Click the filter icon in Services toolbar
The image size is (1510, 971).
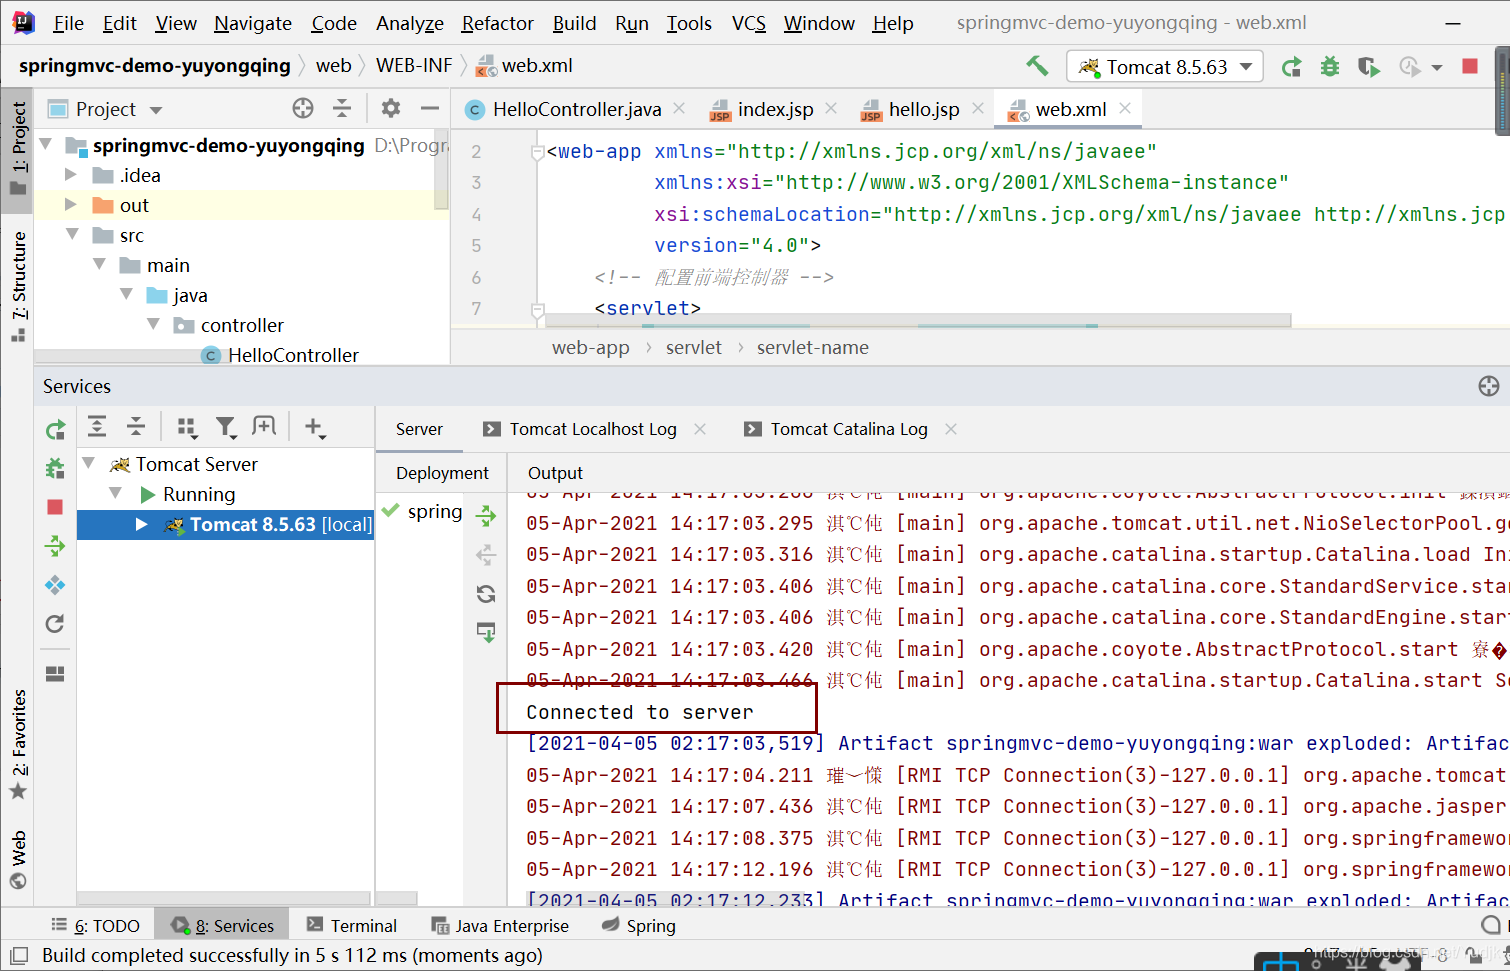click(226, 428)
